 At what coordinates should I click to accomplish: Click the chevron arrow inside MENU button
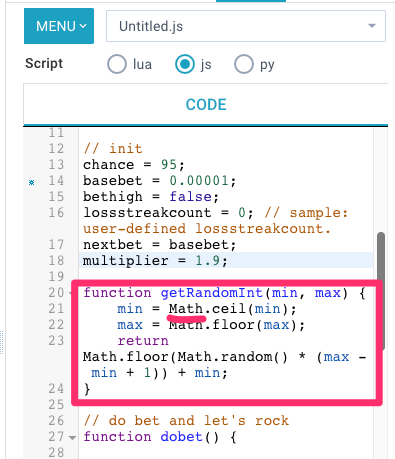pos(83,26)
